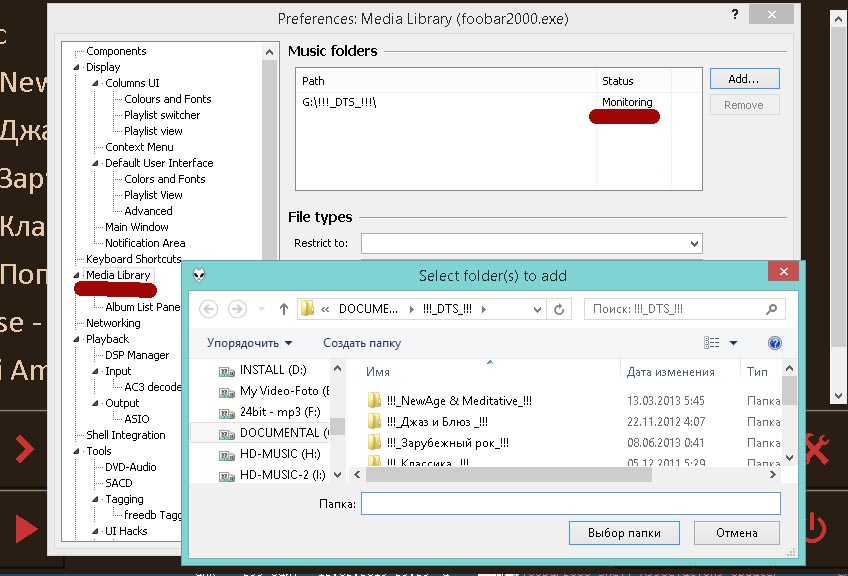The image size is (848, 576).
Task: Open the Context Menu preferences page
Action: pyautogui.click(x=139, y=147)
